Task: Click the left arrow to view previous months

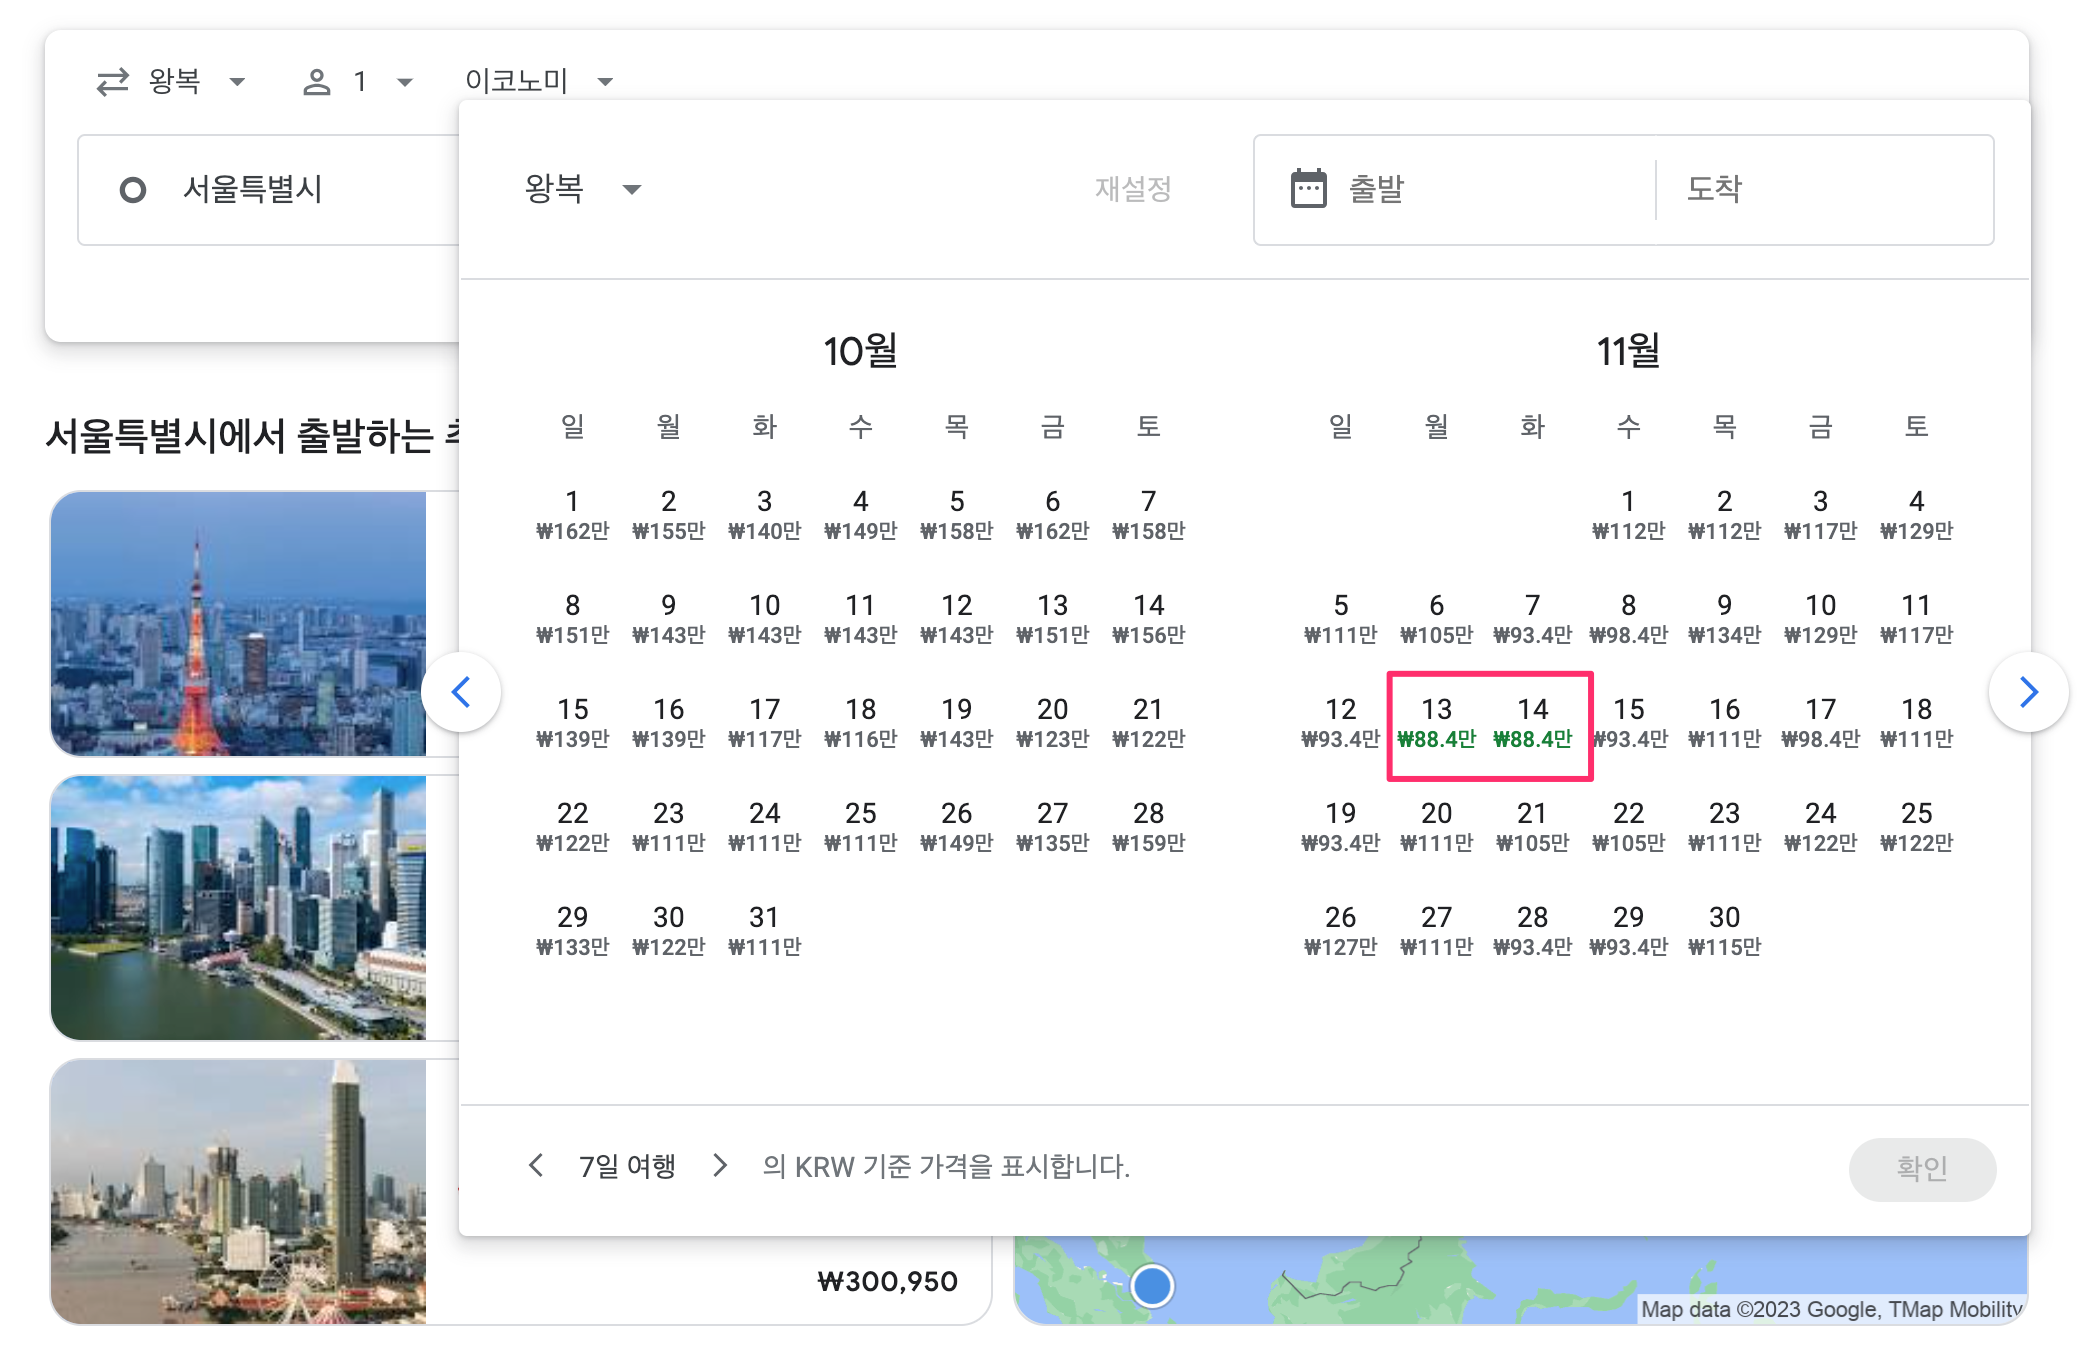Action: click(x=462, y=691)
